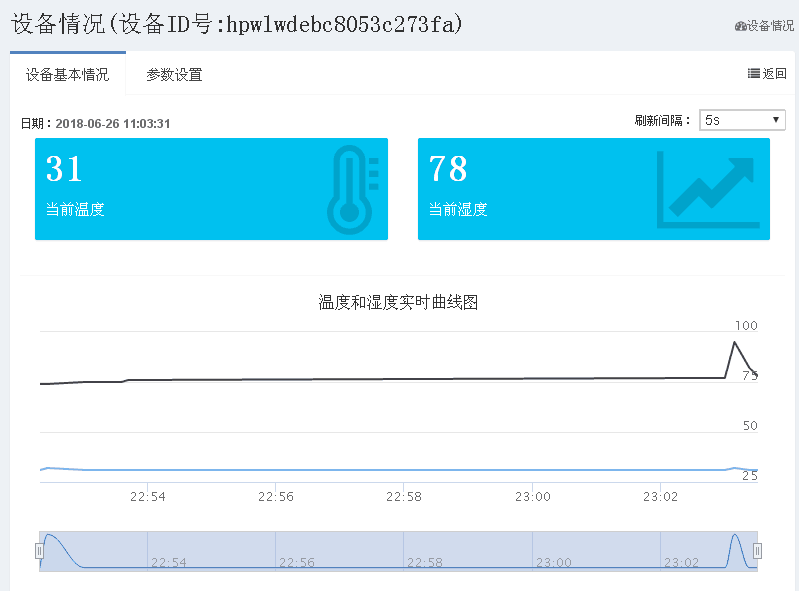Click the 当前湿度 card showing 78
The image size is (799, 591).
pyautogui.click(x=594, y=189)
